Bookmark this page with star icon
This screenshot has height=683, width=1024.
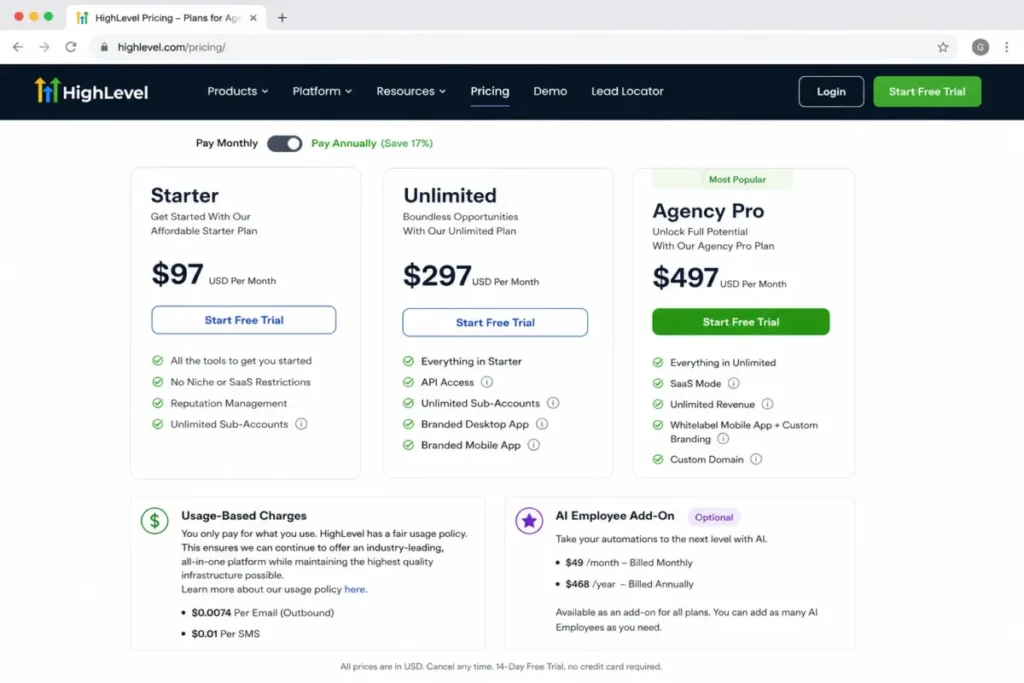[942, 47]
